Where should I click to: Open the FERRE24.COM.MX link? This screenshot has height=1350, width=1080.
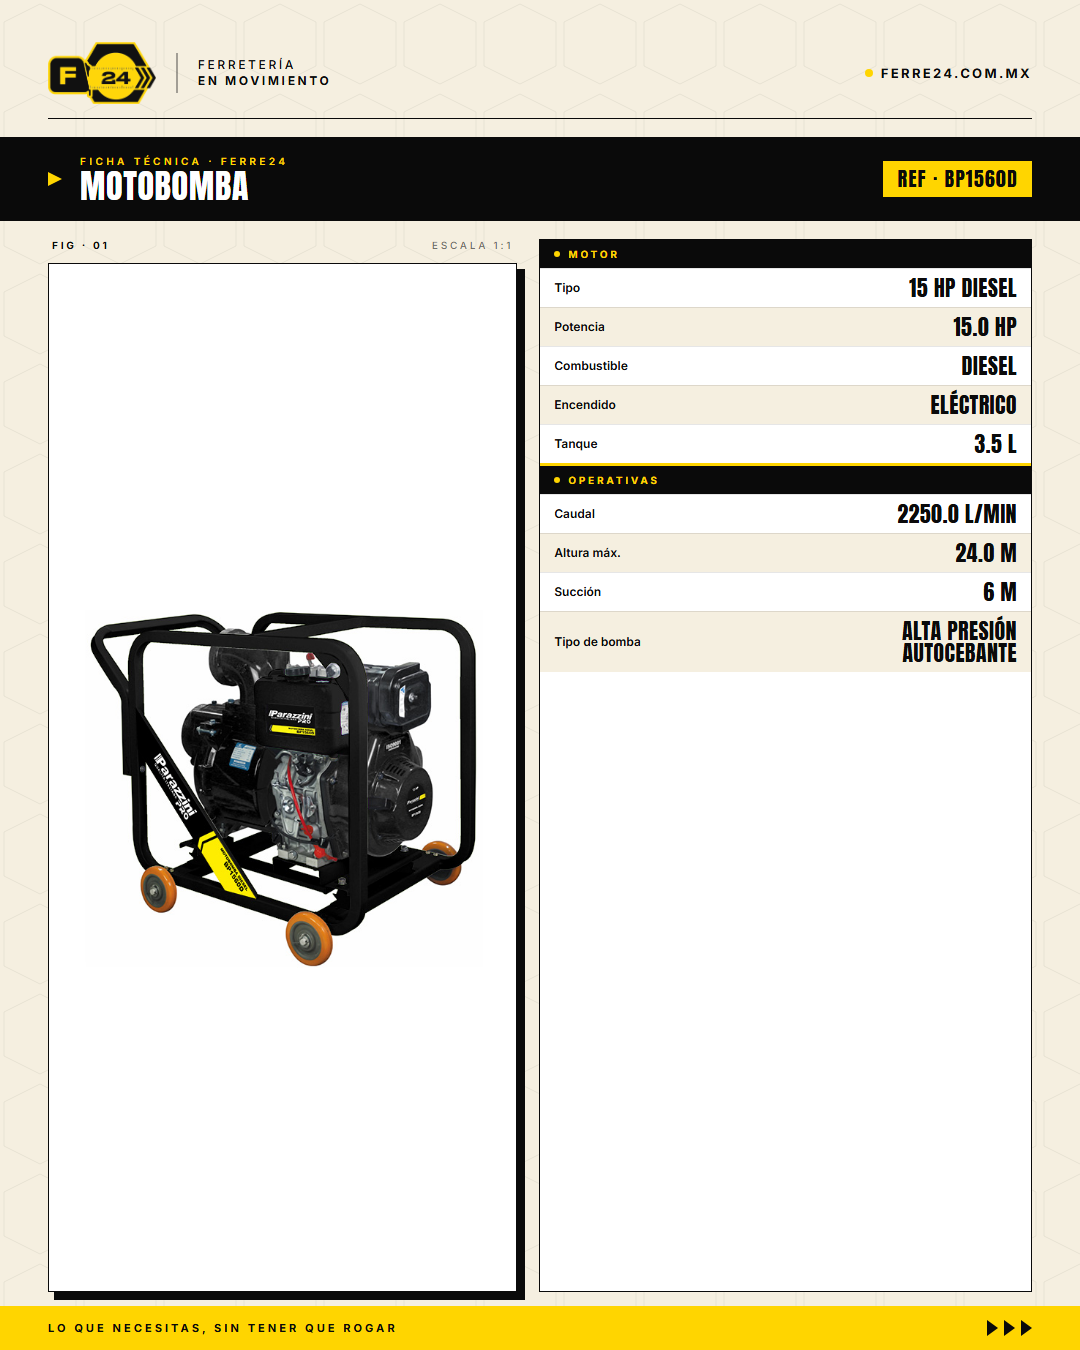pyautogui.click(x=955, y=73)
